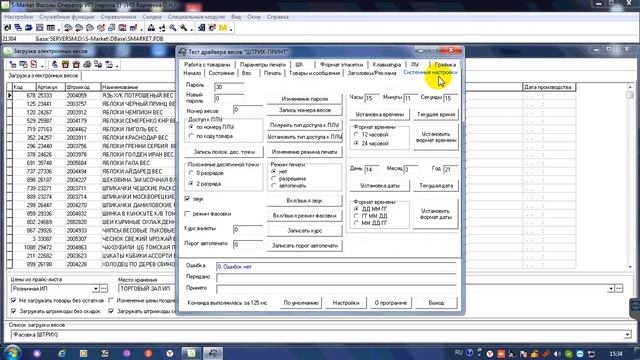The width and height of the screenshot is (640, 360).
Task: Select 'разрешена' print mode radio
Action: [273, 179]
